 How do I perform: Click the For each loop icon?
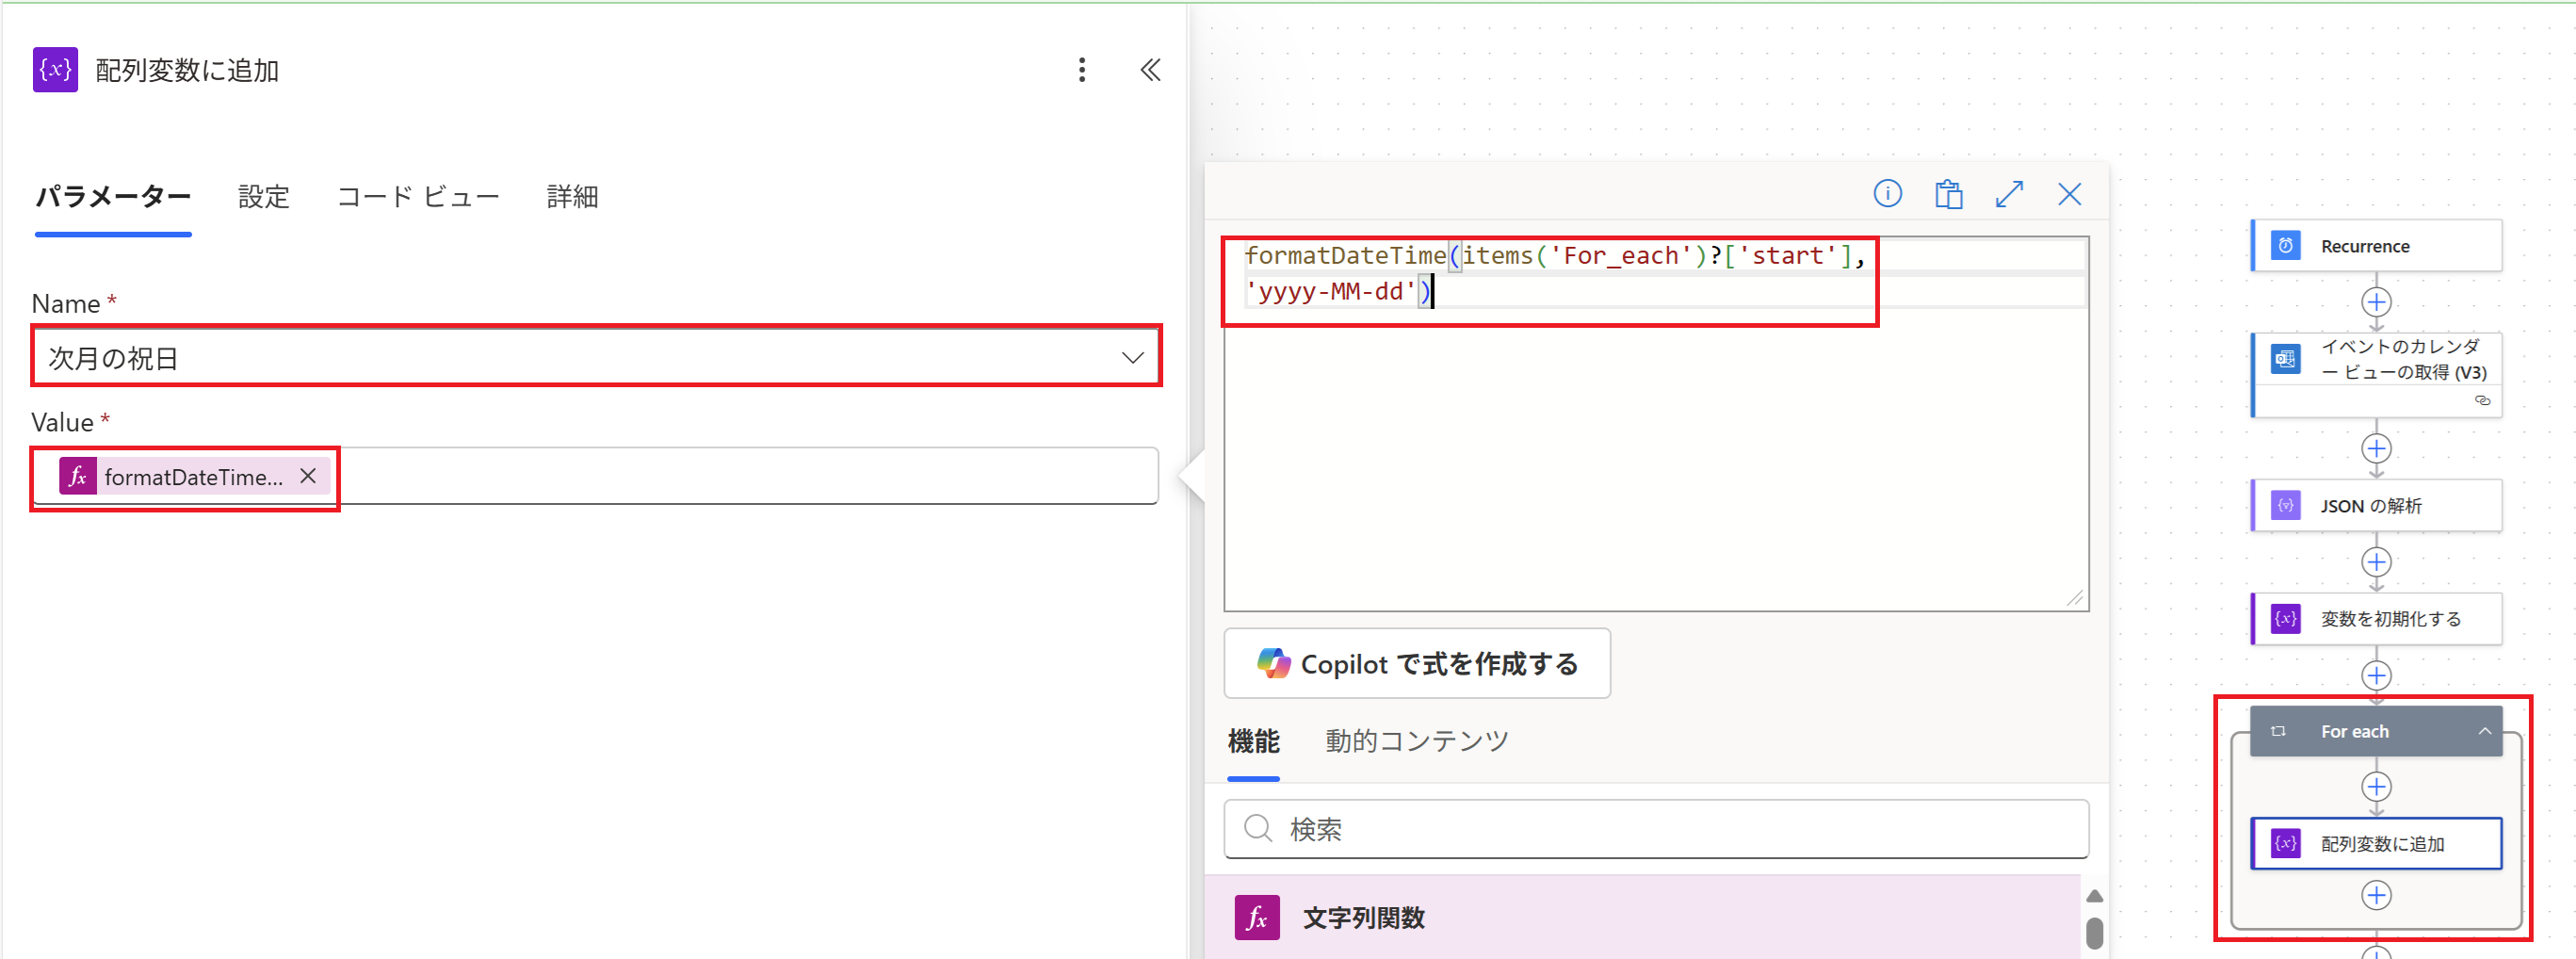pos(2279,731)
